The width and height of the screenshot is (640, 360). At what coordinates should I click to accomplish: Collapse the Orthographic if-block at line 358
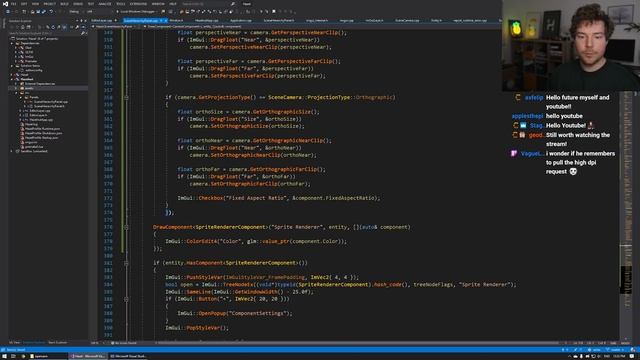(126, 97)
